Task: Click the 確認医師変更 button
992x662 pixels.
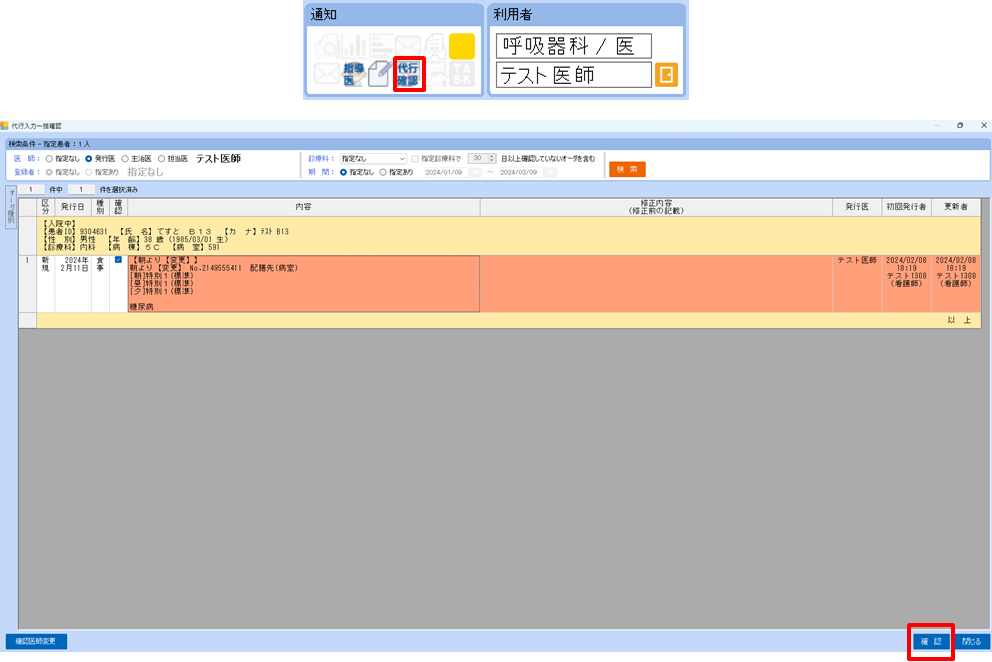Action: (36, 642)
